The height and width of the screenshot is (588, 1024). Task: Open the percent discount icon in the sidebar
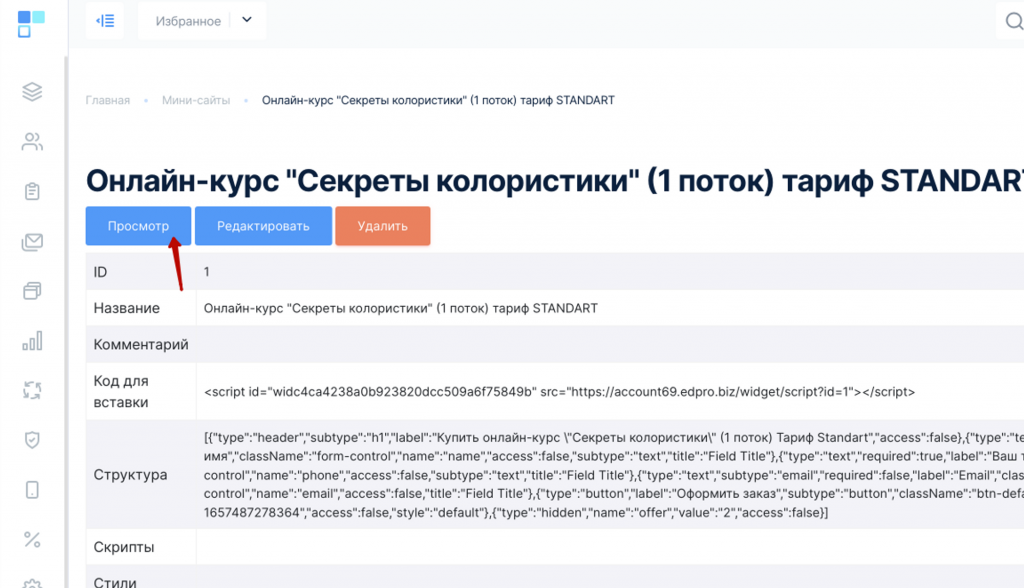pos(32,540)
